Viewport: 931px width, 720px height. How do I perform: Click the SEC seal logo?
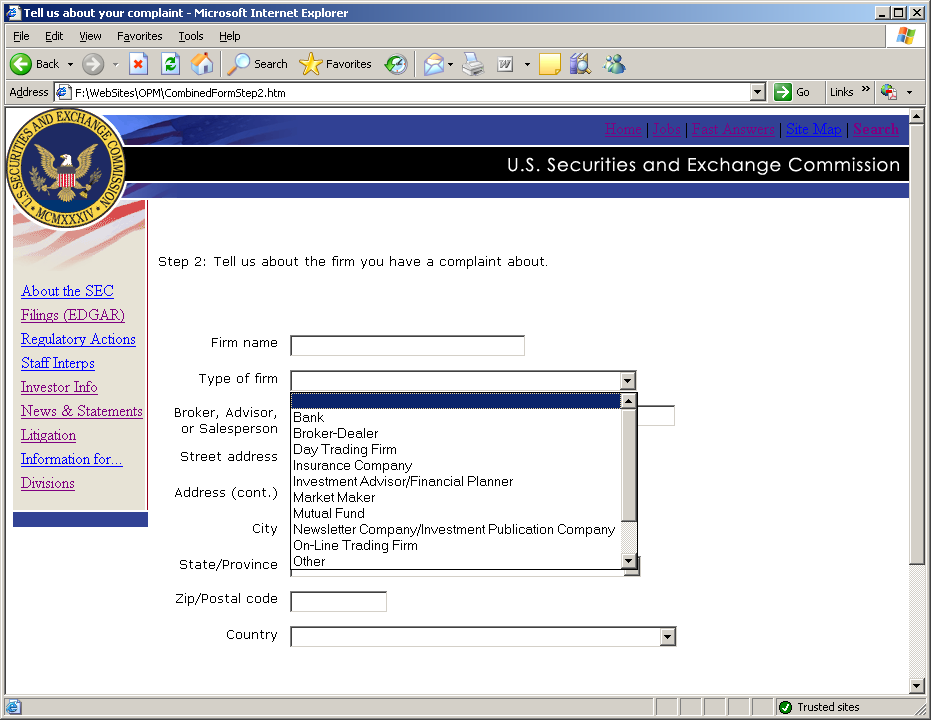tap(66, 169)
